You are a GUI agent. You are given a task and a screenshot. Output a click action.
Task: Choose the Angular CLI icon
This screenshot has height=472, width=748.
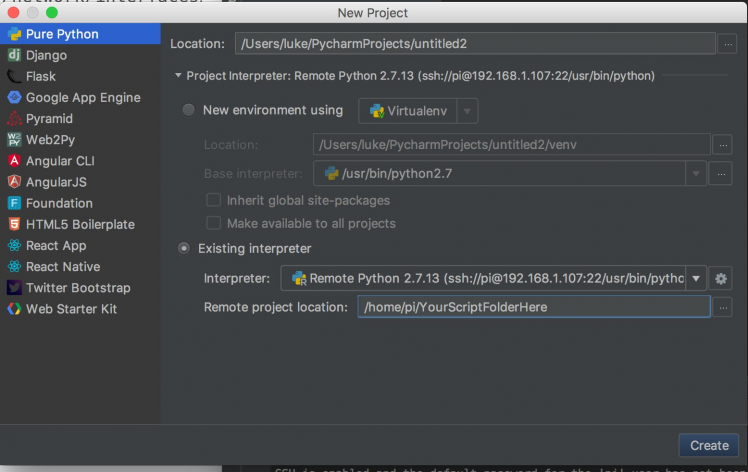click(x=14, y=161)
